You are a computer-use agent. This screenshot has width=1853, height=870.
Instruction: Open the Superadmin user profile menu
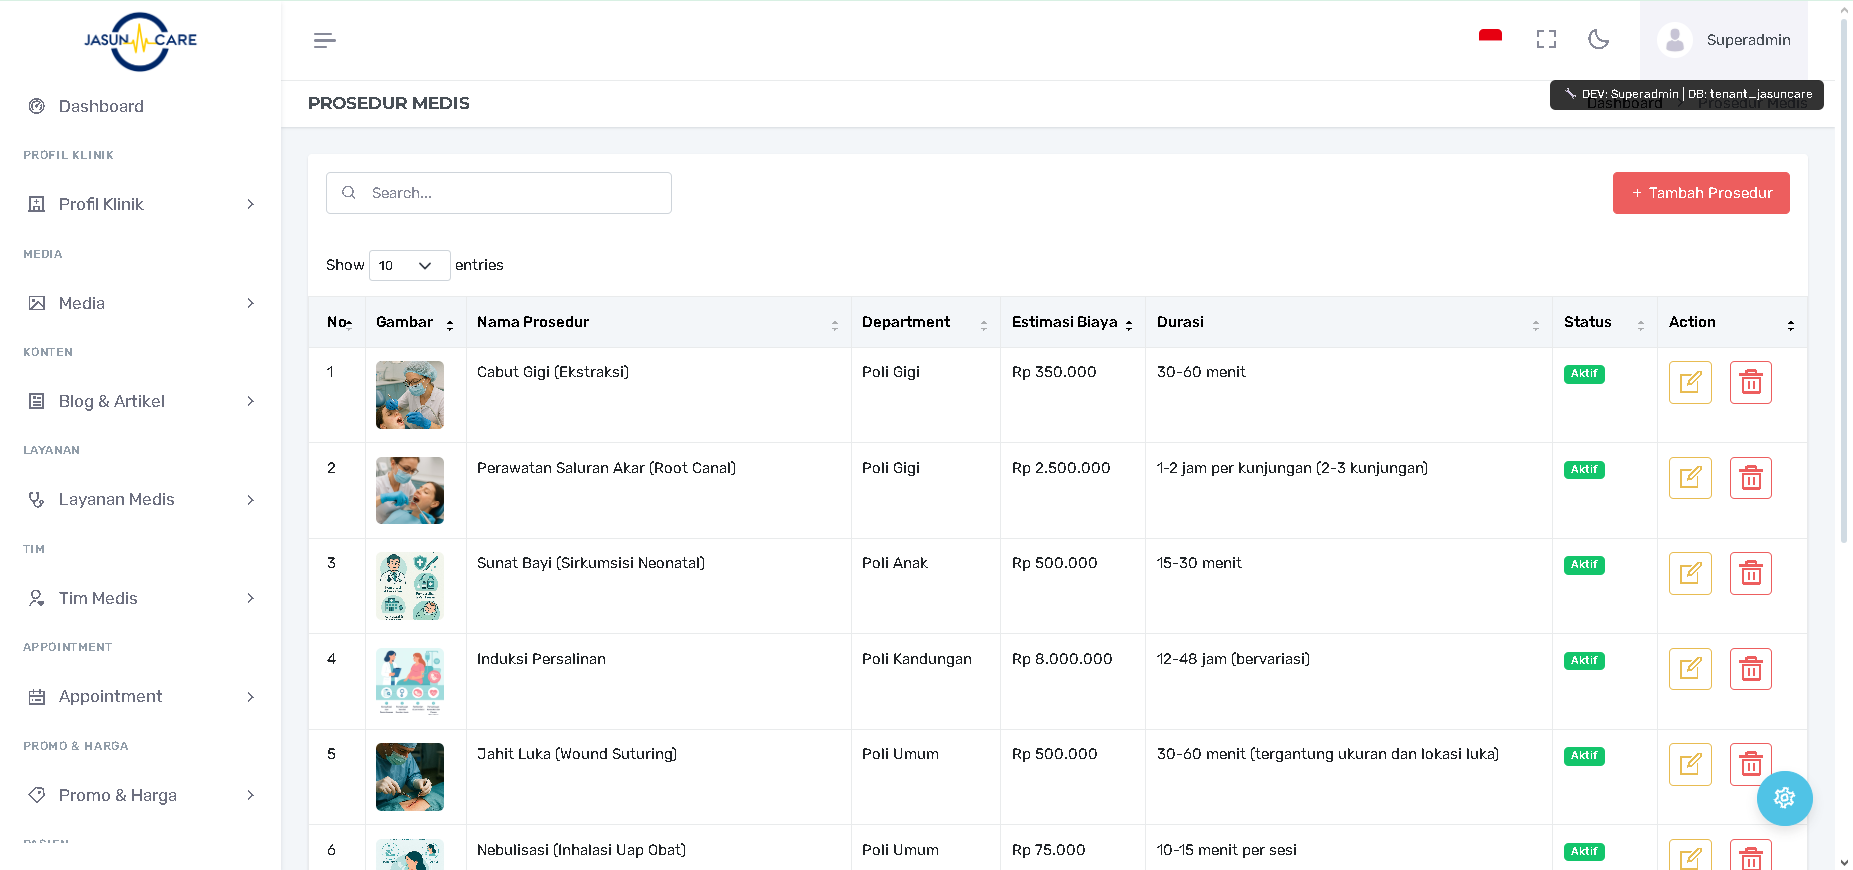tap(1724, 40)
